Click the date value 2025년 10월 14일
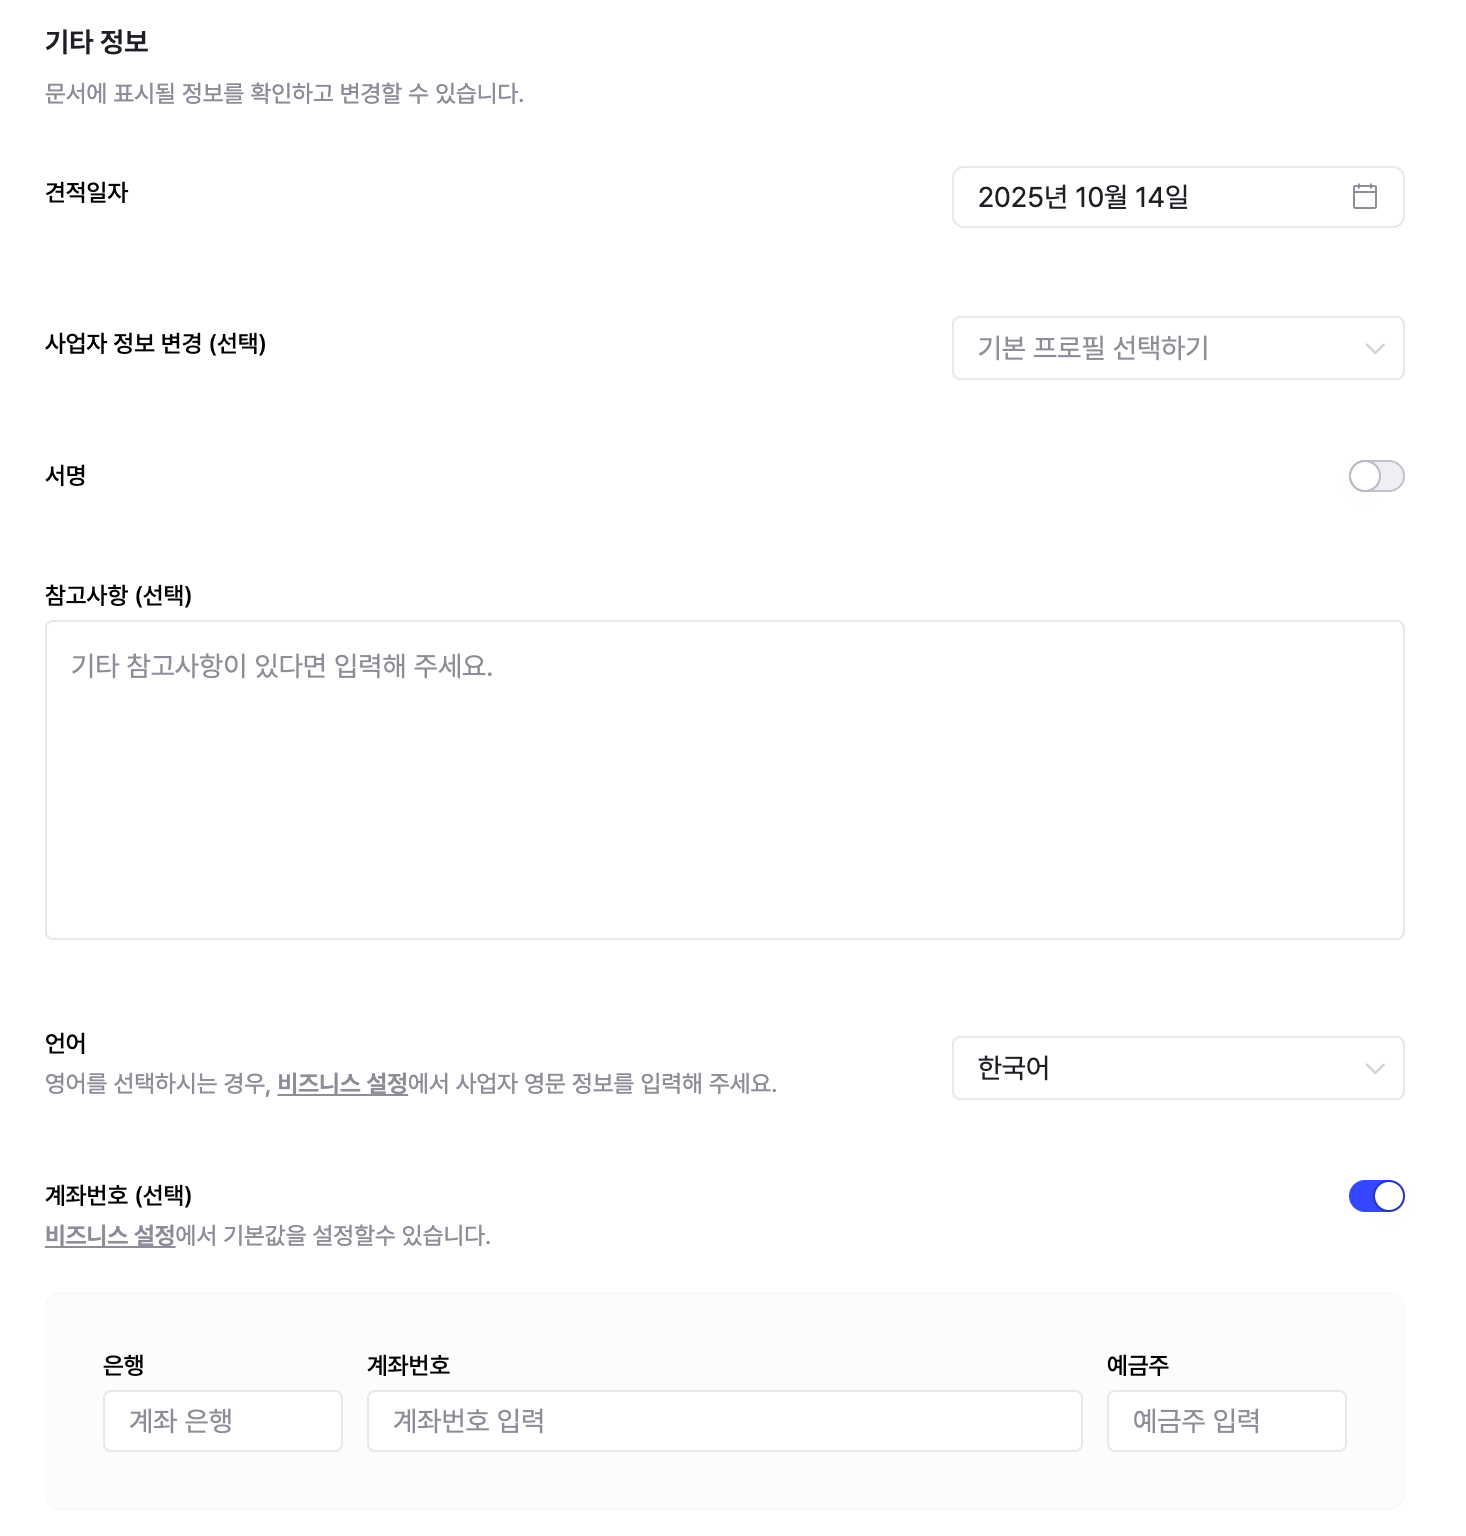 (1083, 198)
